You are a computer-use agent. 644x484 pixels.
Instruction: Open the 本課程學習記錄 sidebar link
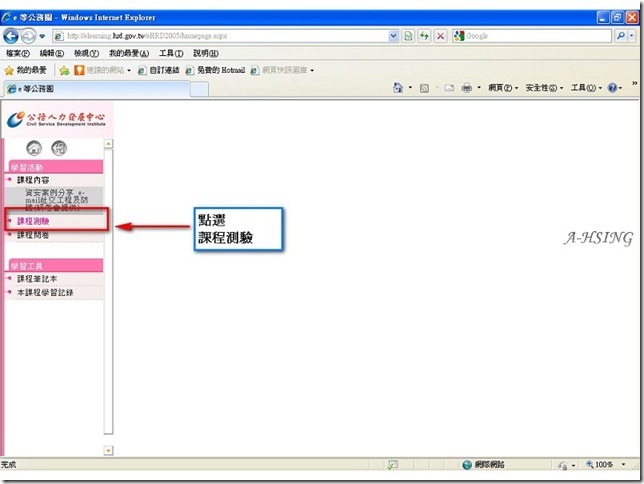click(x=45, y=293)
